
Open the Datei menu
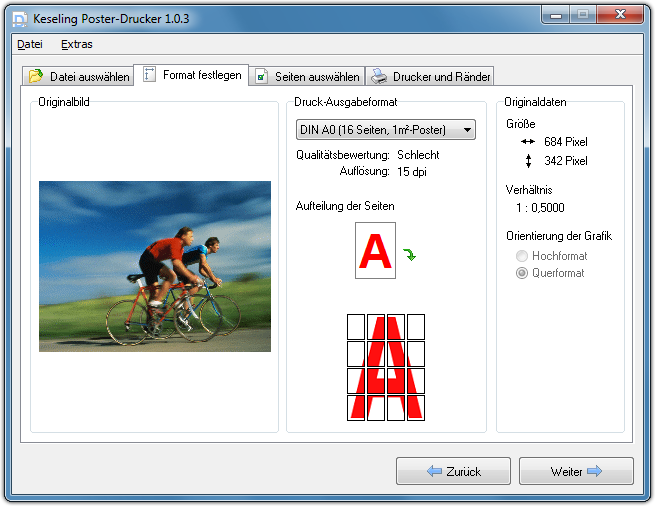click(x=30, y=44)
